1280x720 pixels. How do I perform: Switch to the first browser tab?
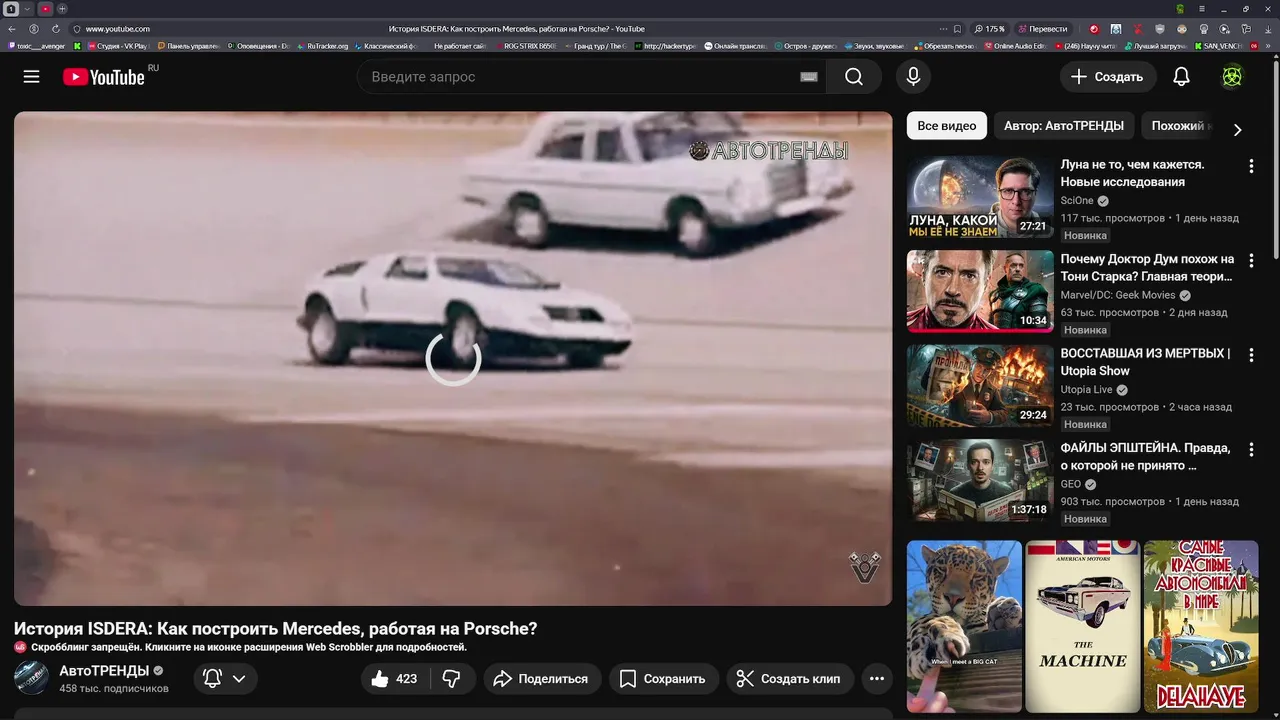10,9
